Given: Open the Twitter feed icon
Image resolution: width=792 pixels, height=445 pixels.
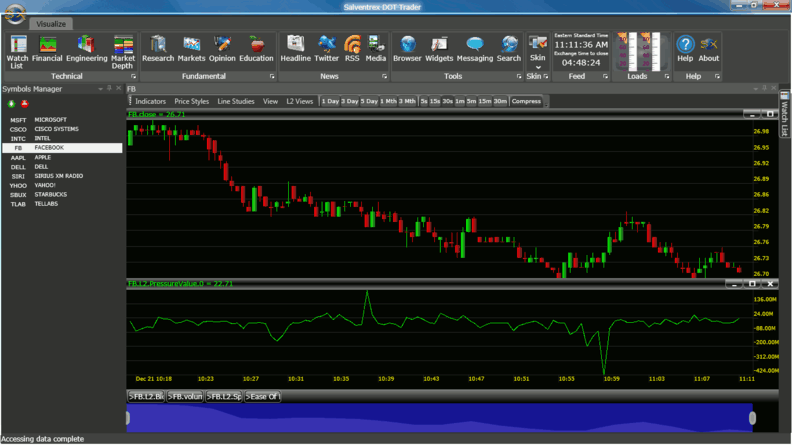Looking at the screenshot, I should tap(326, 49).
